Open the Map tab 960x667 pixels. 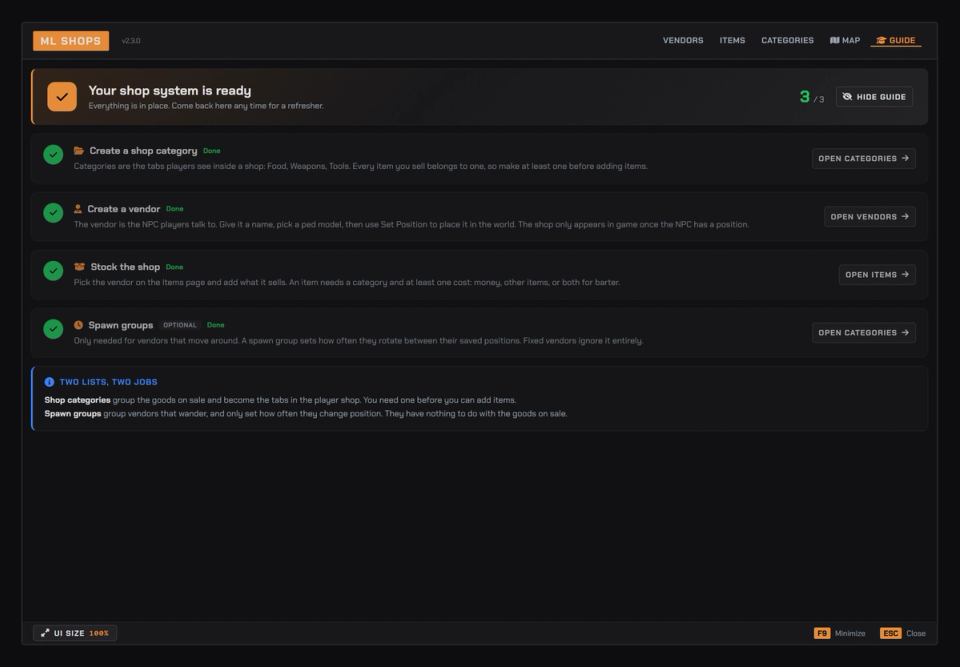point(845,40)
